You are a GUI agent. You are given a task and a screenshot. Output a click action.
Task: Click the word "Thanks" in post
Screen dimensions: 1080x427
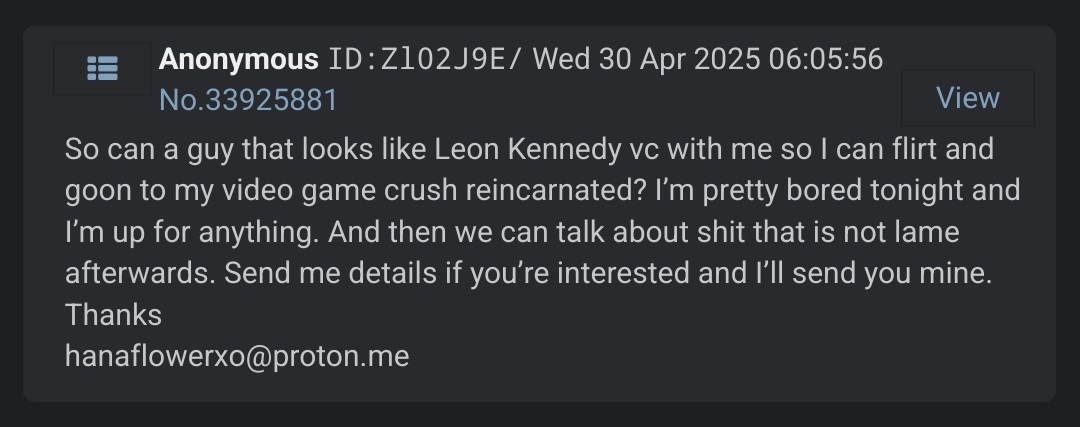click(x=113, y=315)
